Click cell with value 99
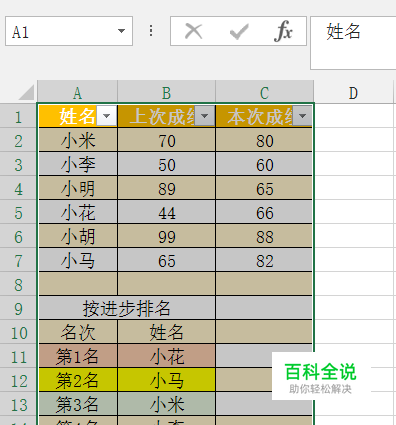This screenshot has height=425, width=396. [x=167, y=237]
